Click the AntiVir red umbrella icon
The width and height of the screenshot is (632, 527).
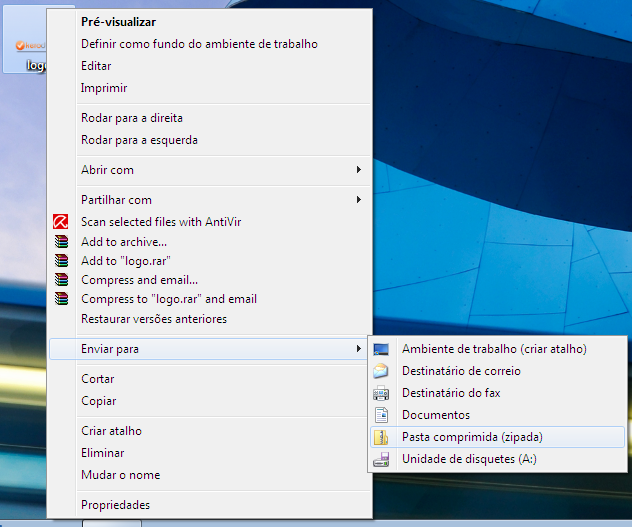point(60,221)
